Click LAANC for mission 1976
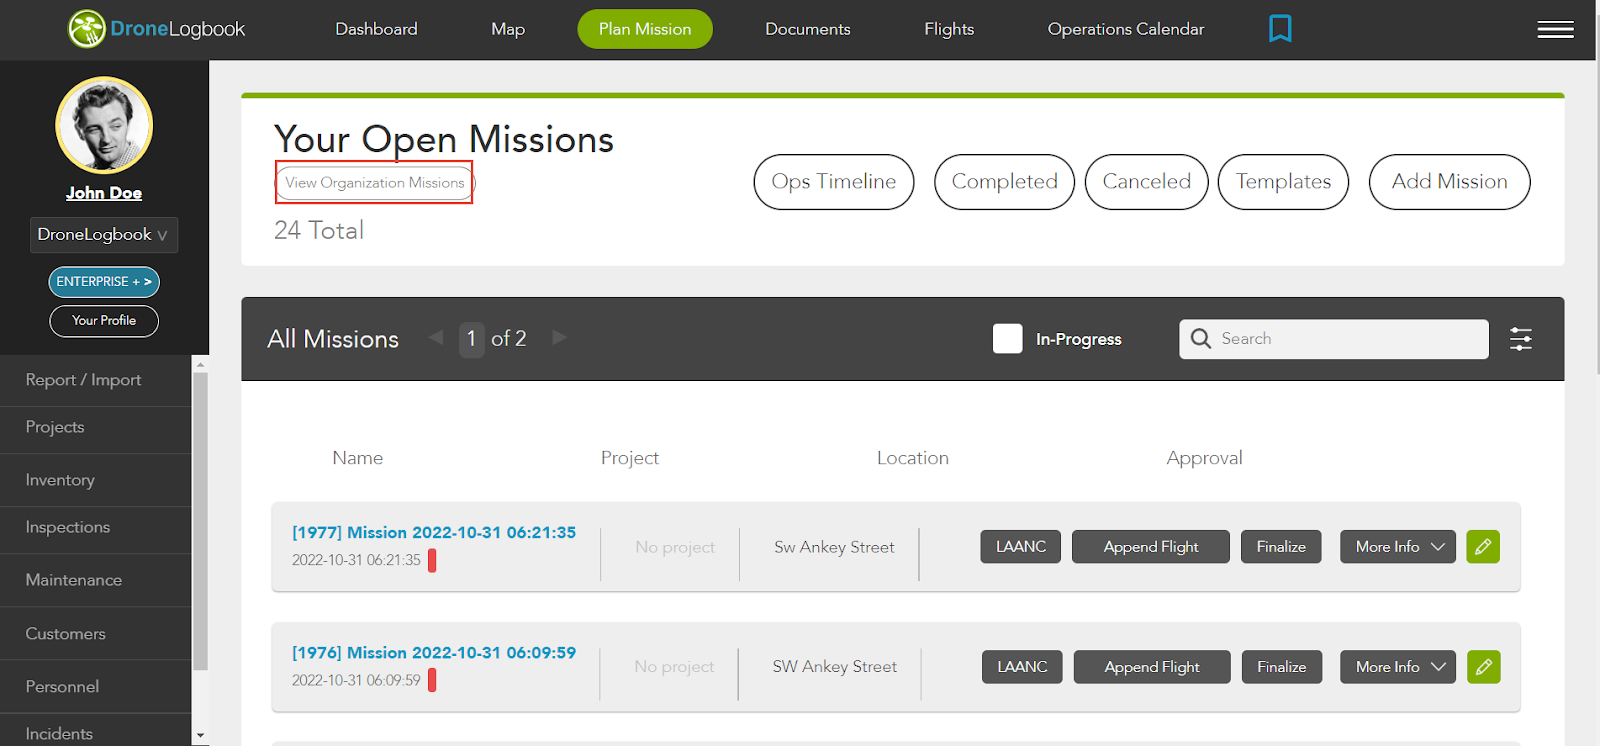 (1022, 667)
